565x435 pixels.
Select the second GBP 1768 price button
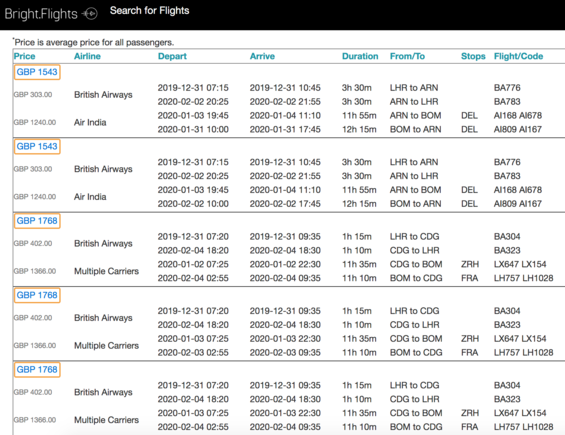pyautogui.click(x=37, y=295)
